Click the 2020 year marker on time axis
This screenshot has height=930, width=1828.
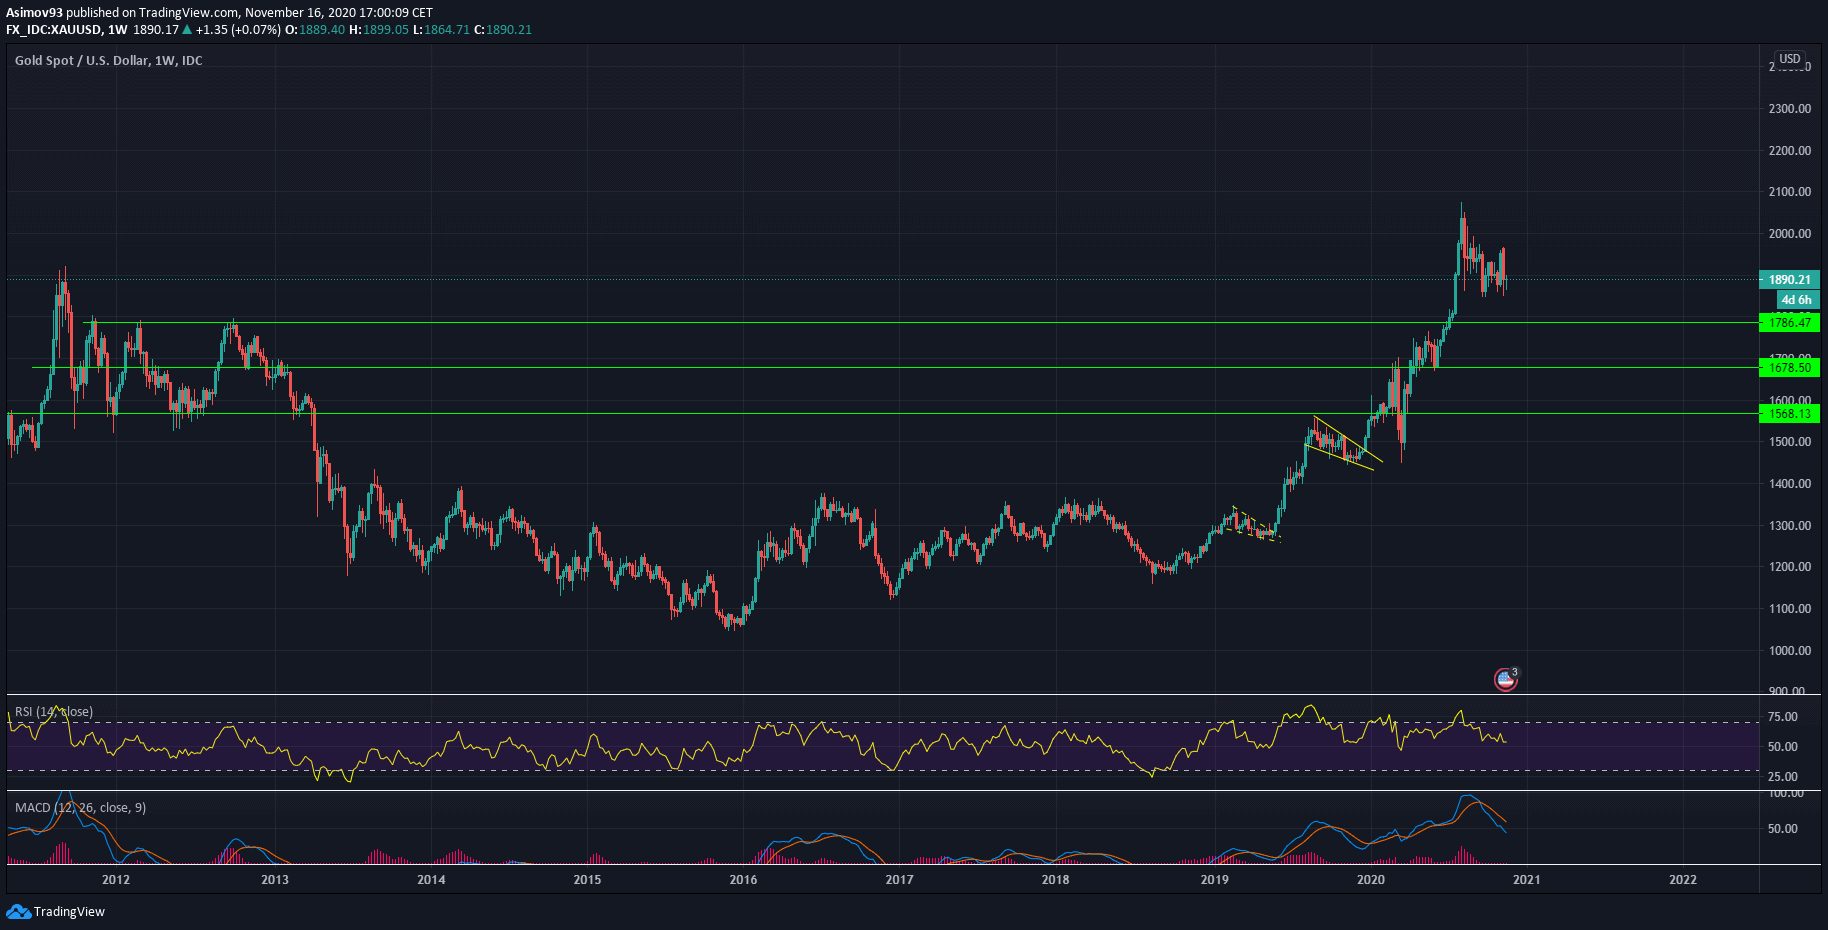point(1370,880)
